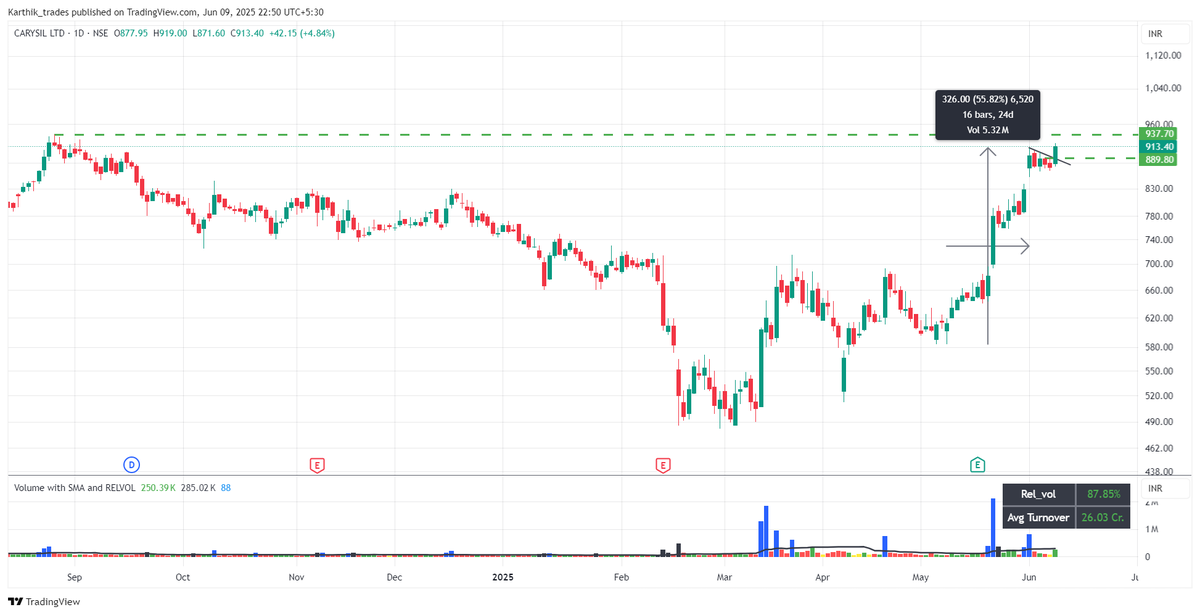
Task: Click the 2M volume axis label
Action: tap(1152, 501)
